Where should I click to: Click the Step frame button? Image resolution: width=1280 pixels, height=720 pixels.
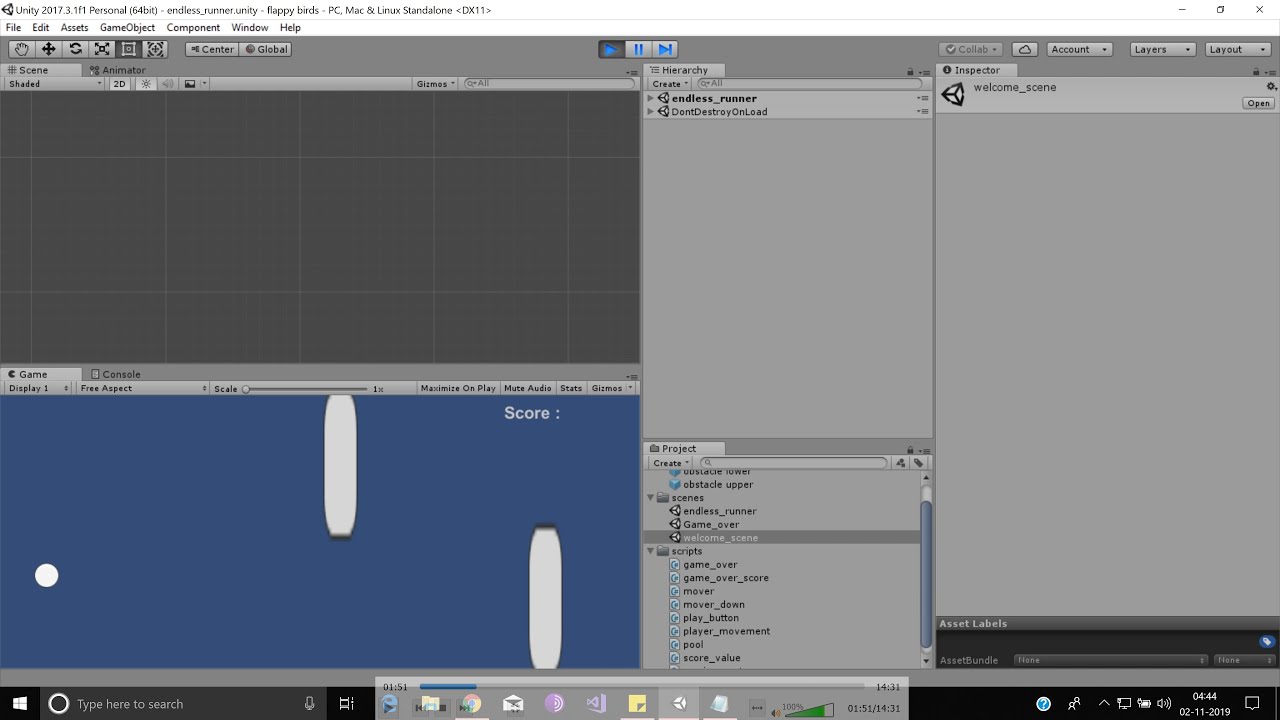pos(665,49)
